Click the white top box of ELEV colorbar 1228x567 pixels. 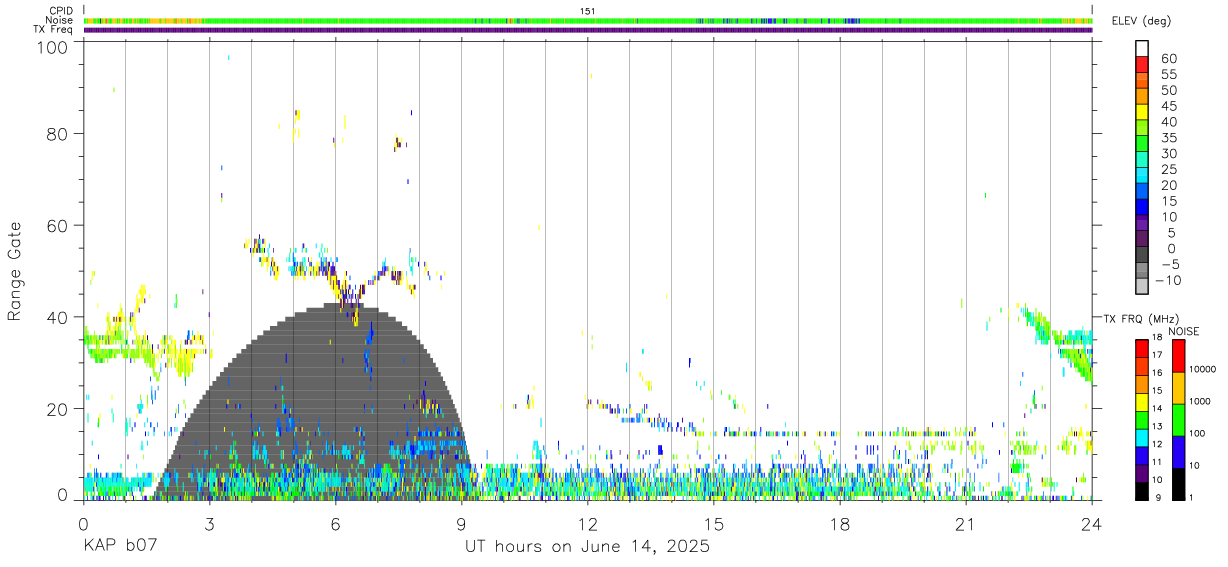click(x=1142, y=49)
